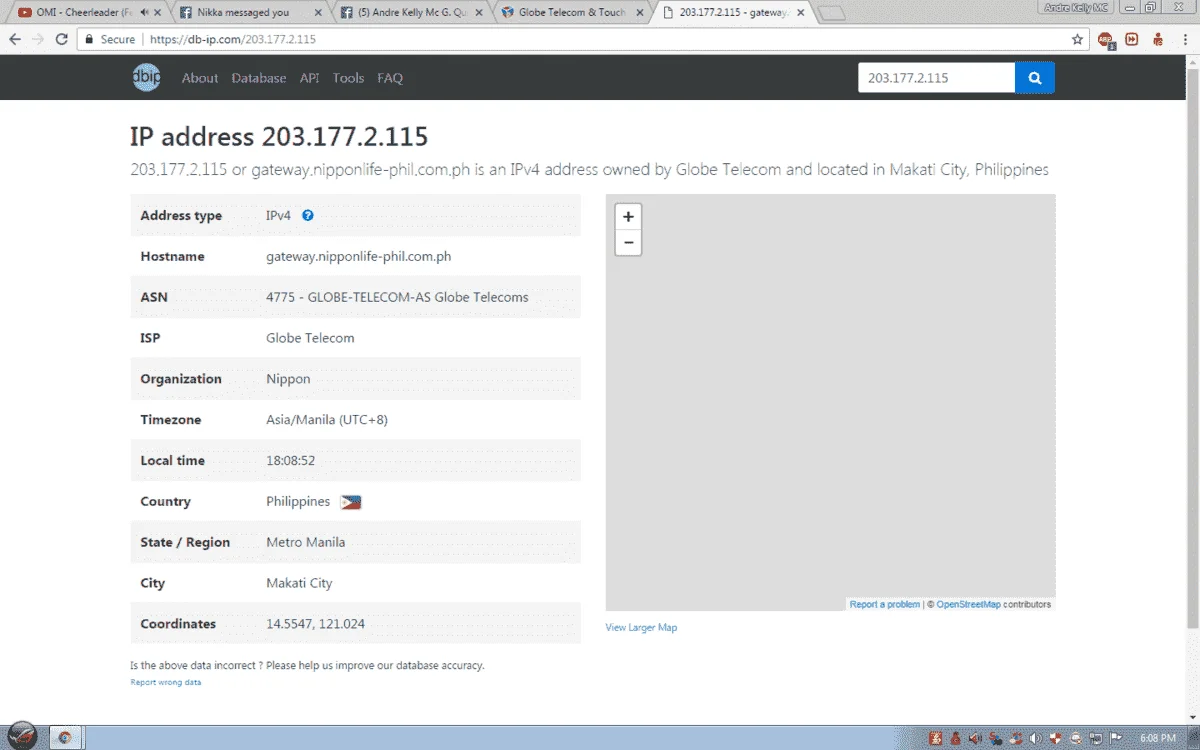
Task: Select the ASN value 4775 GLOBE-TELECOM-AS
Action: [397, 297]
